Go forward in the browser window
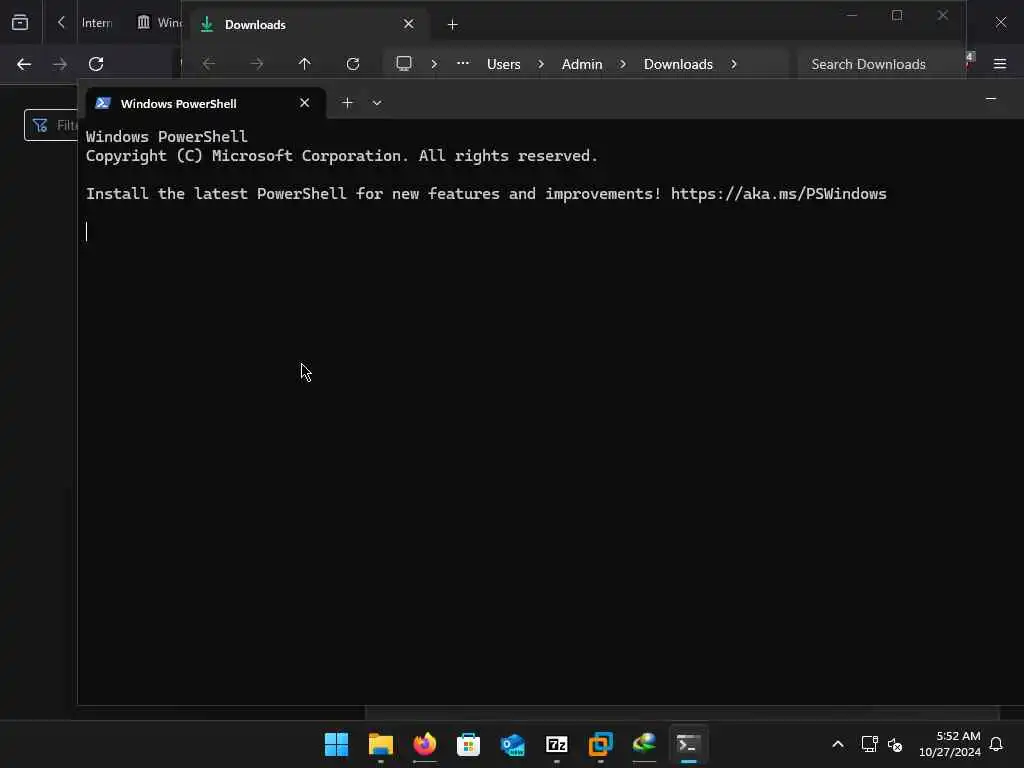 click(59, 64)
